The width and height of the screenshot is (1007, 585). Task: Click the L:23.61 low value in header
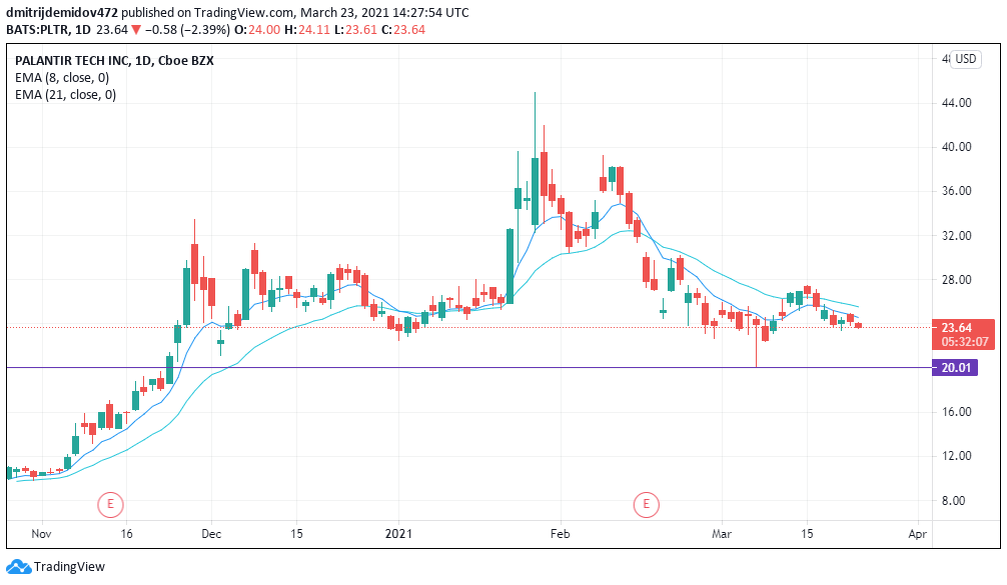point(355,30)
